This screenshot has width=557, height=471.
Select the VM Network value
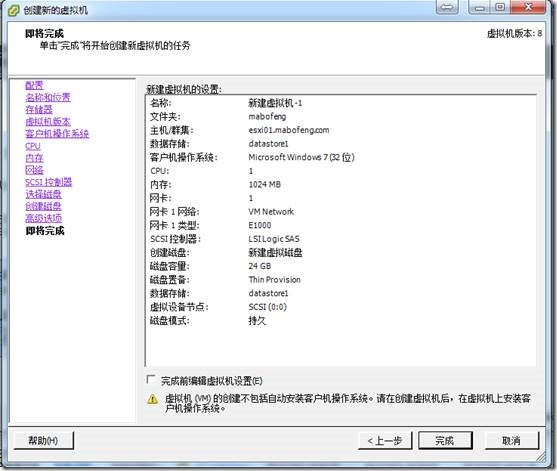(x=271, y=212)
